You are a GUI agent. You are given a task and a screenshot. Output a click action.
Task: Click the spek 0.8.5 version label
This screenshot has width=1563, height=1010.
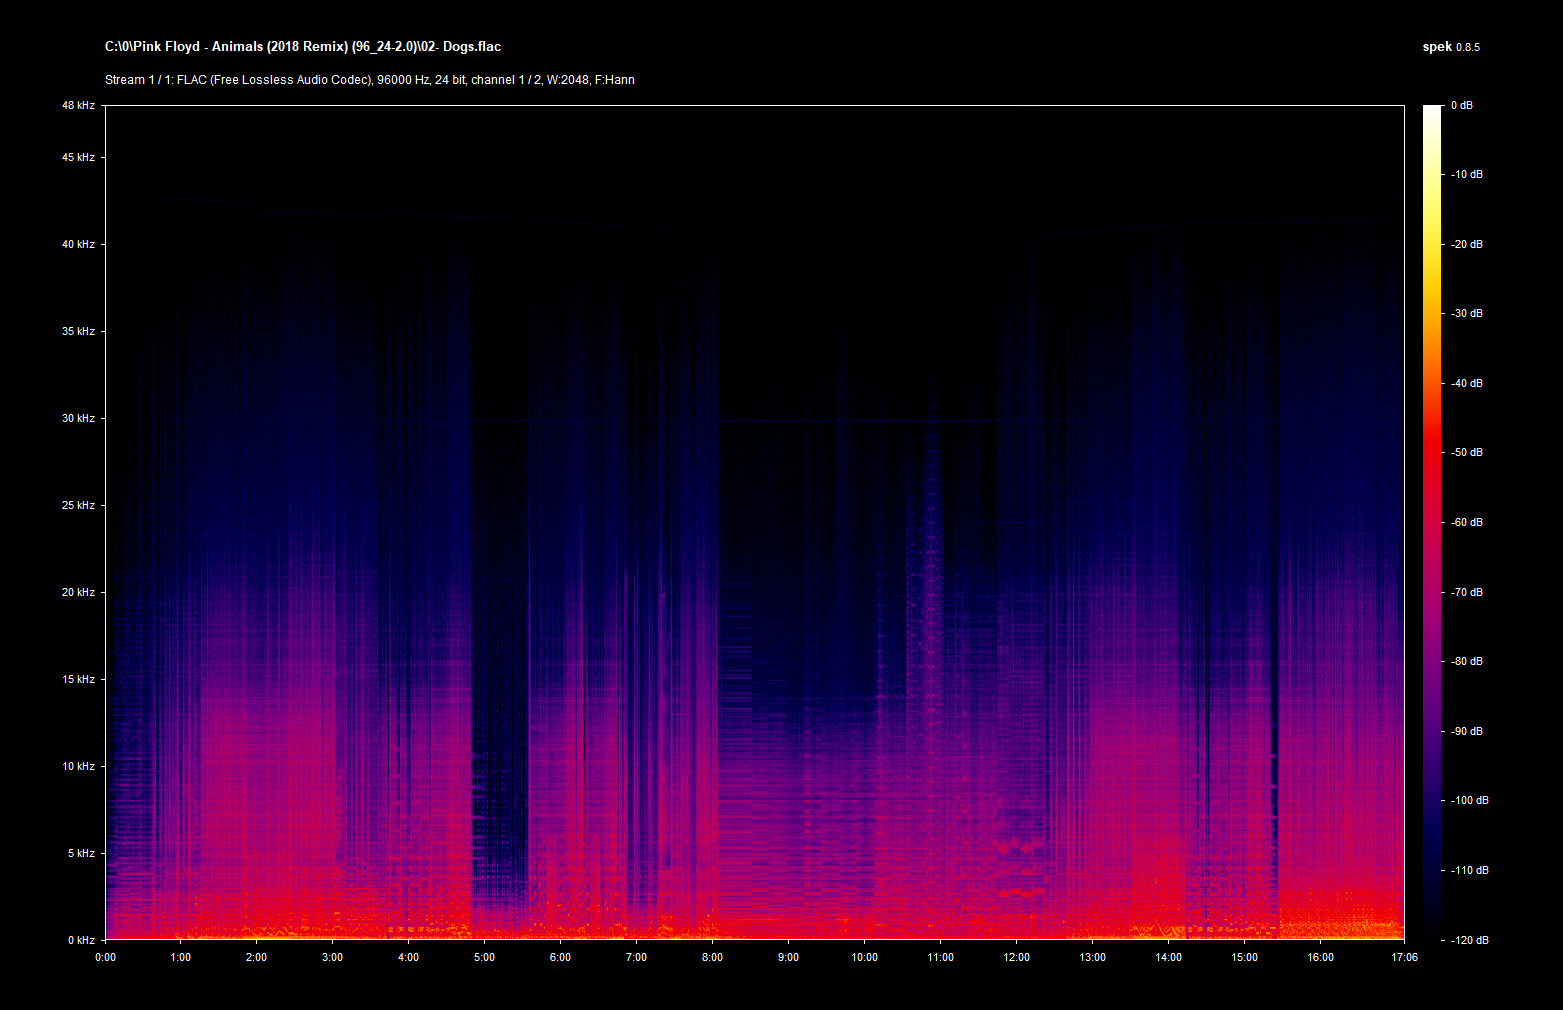[1450, 47]
